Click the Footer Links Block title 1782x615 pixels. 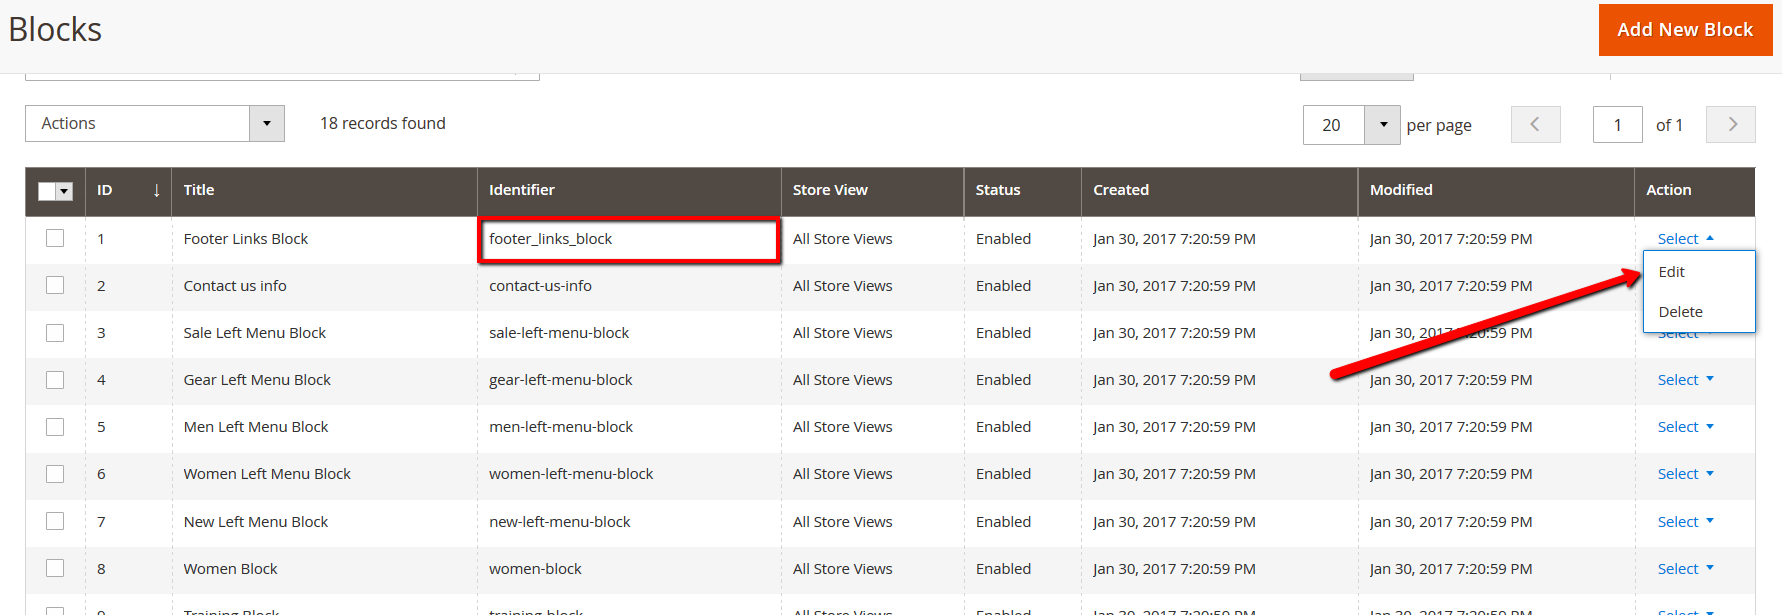click(246, 239)
